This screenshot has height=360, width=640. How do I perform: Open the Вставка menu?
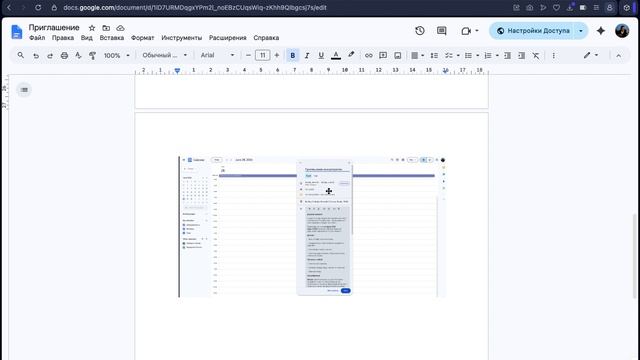[112, 38]
